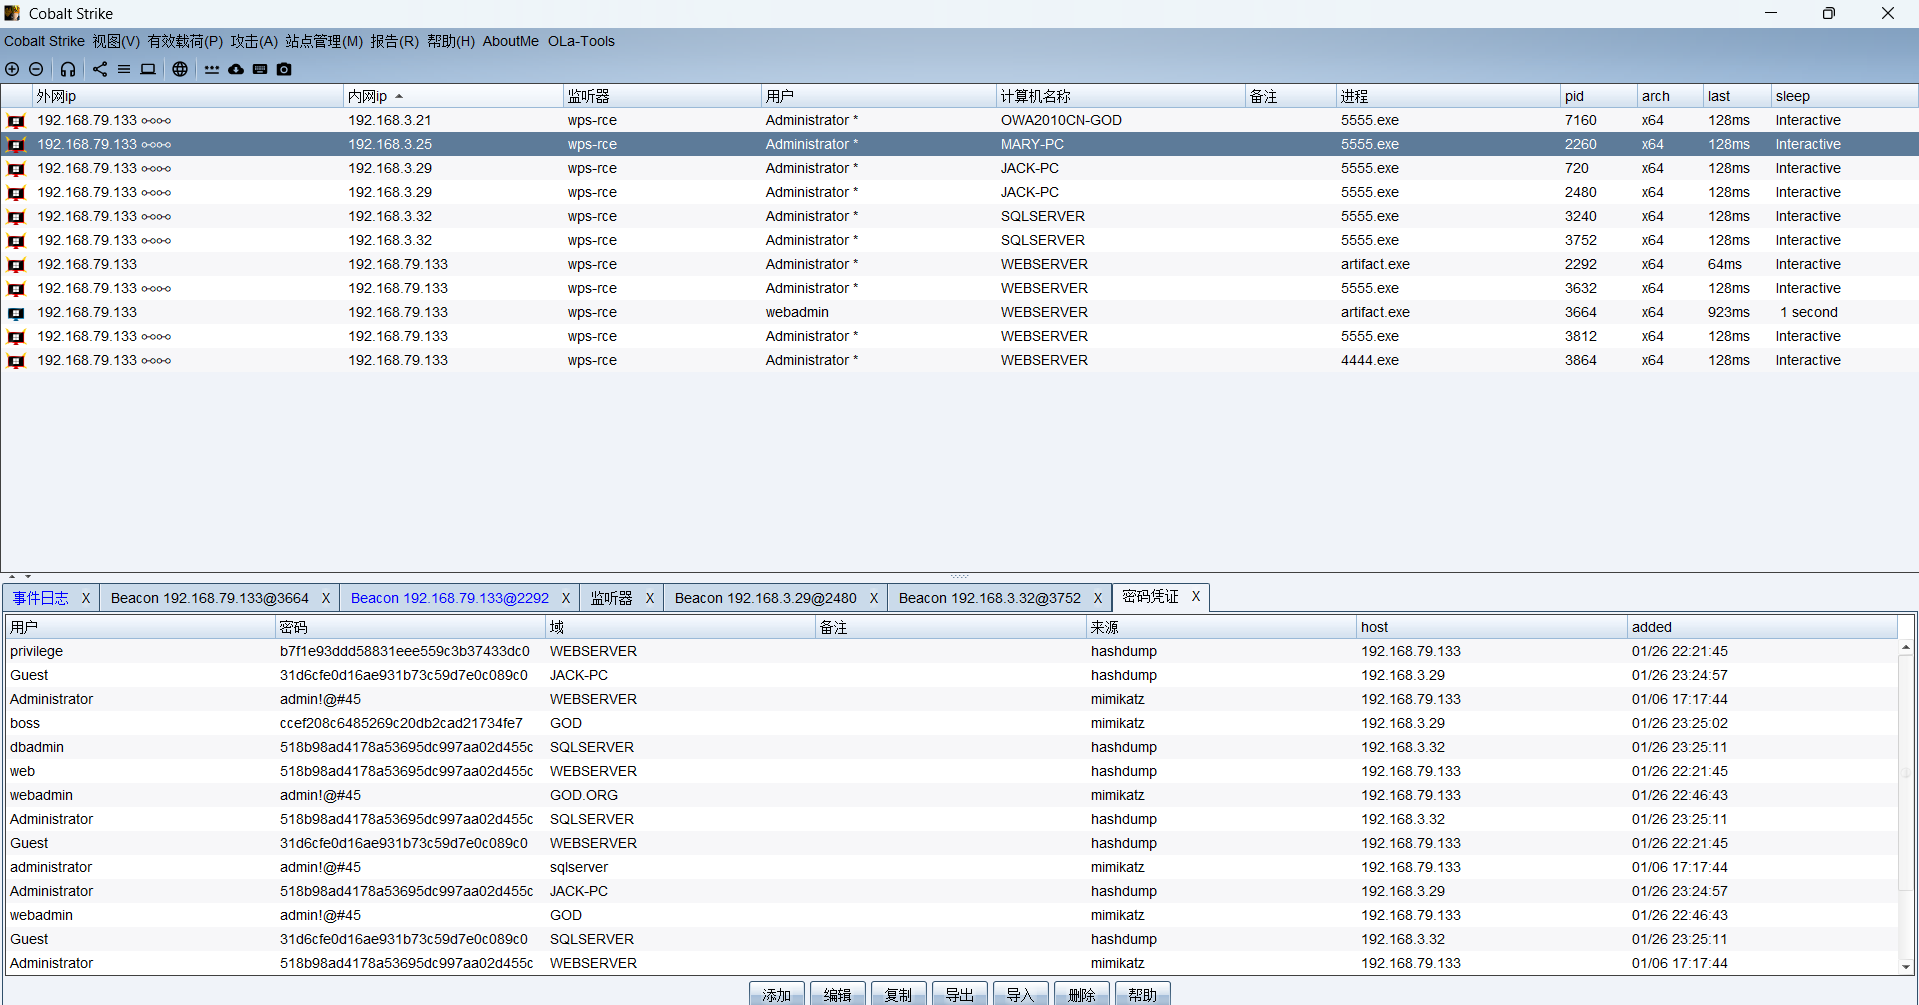Viewport: 1919px width, 1005px height.
Task: Open the 站点管理(M) menu
Action: [x=324, y=41]
